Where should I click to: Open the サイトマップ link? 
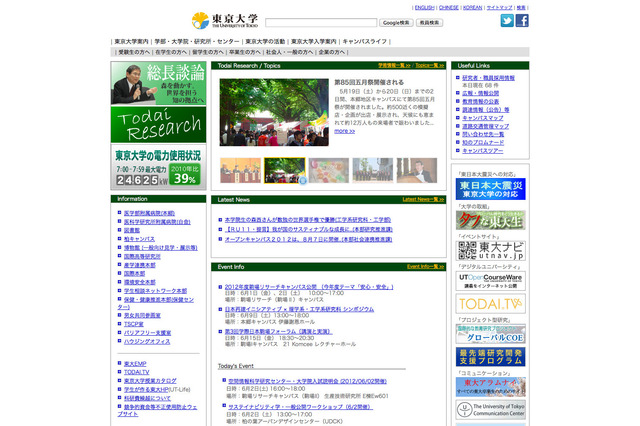click(x=500, y=8)
